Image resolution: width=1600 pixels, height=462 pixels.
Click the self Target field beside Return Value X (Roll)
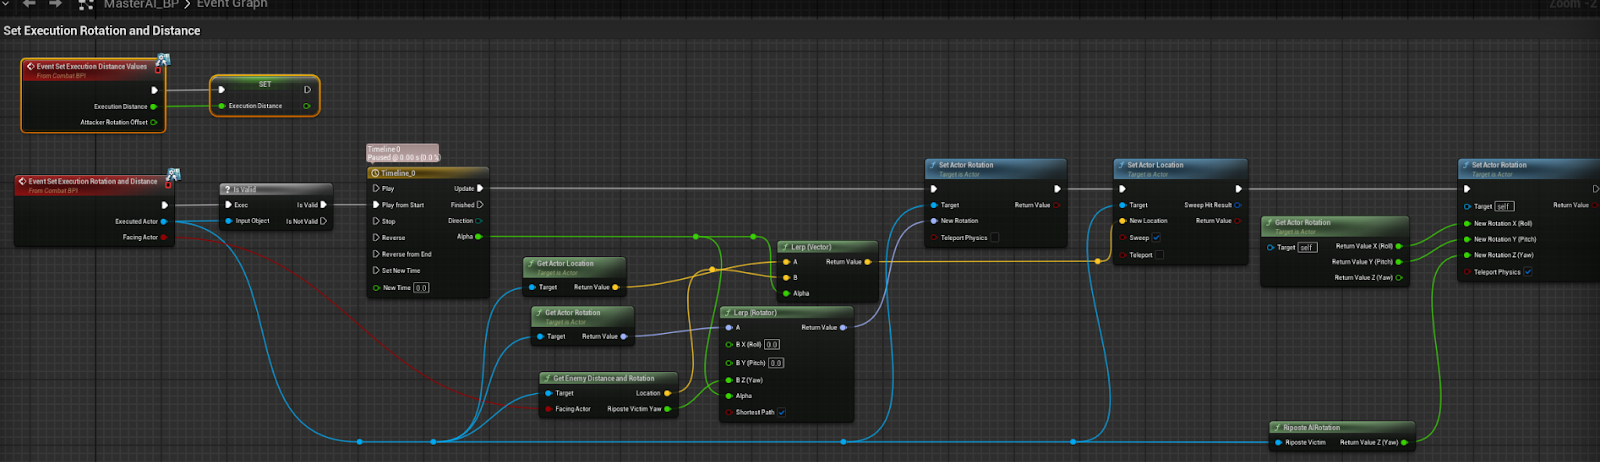point(1308,247)
